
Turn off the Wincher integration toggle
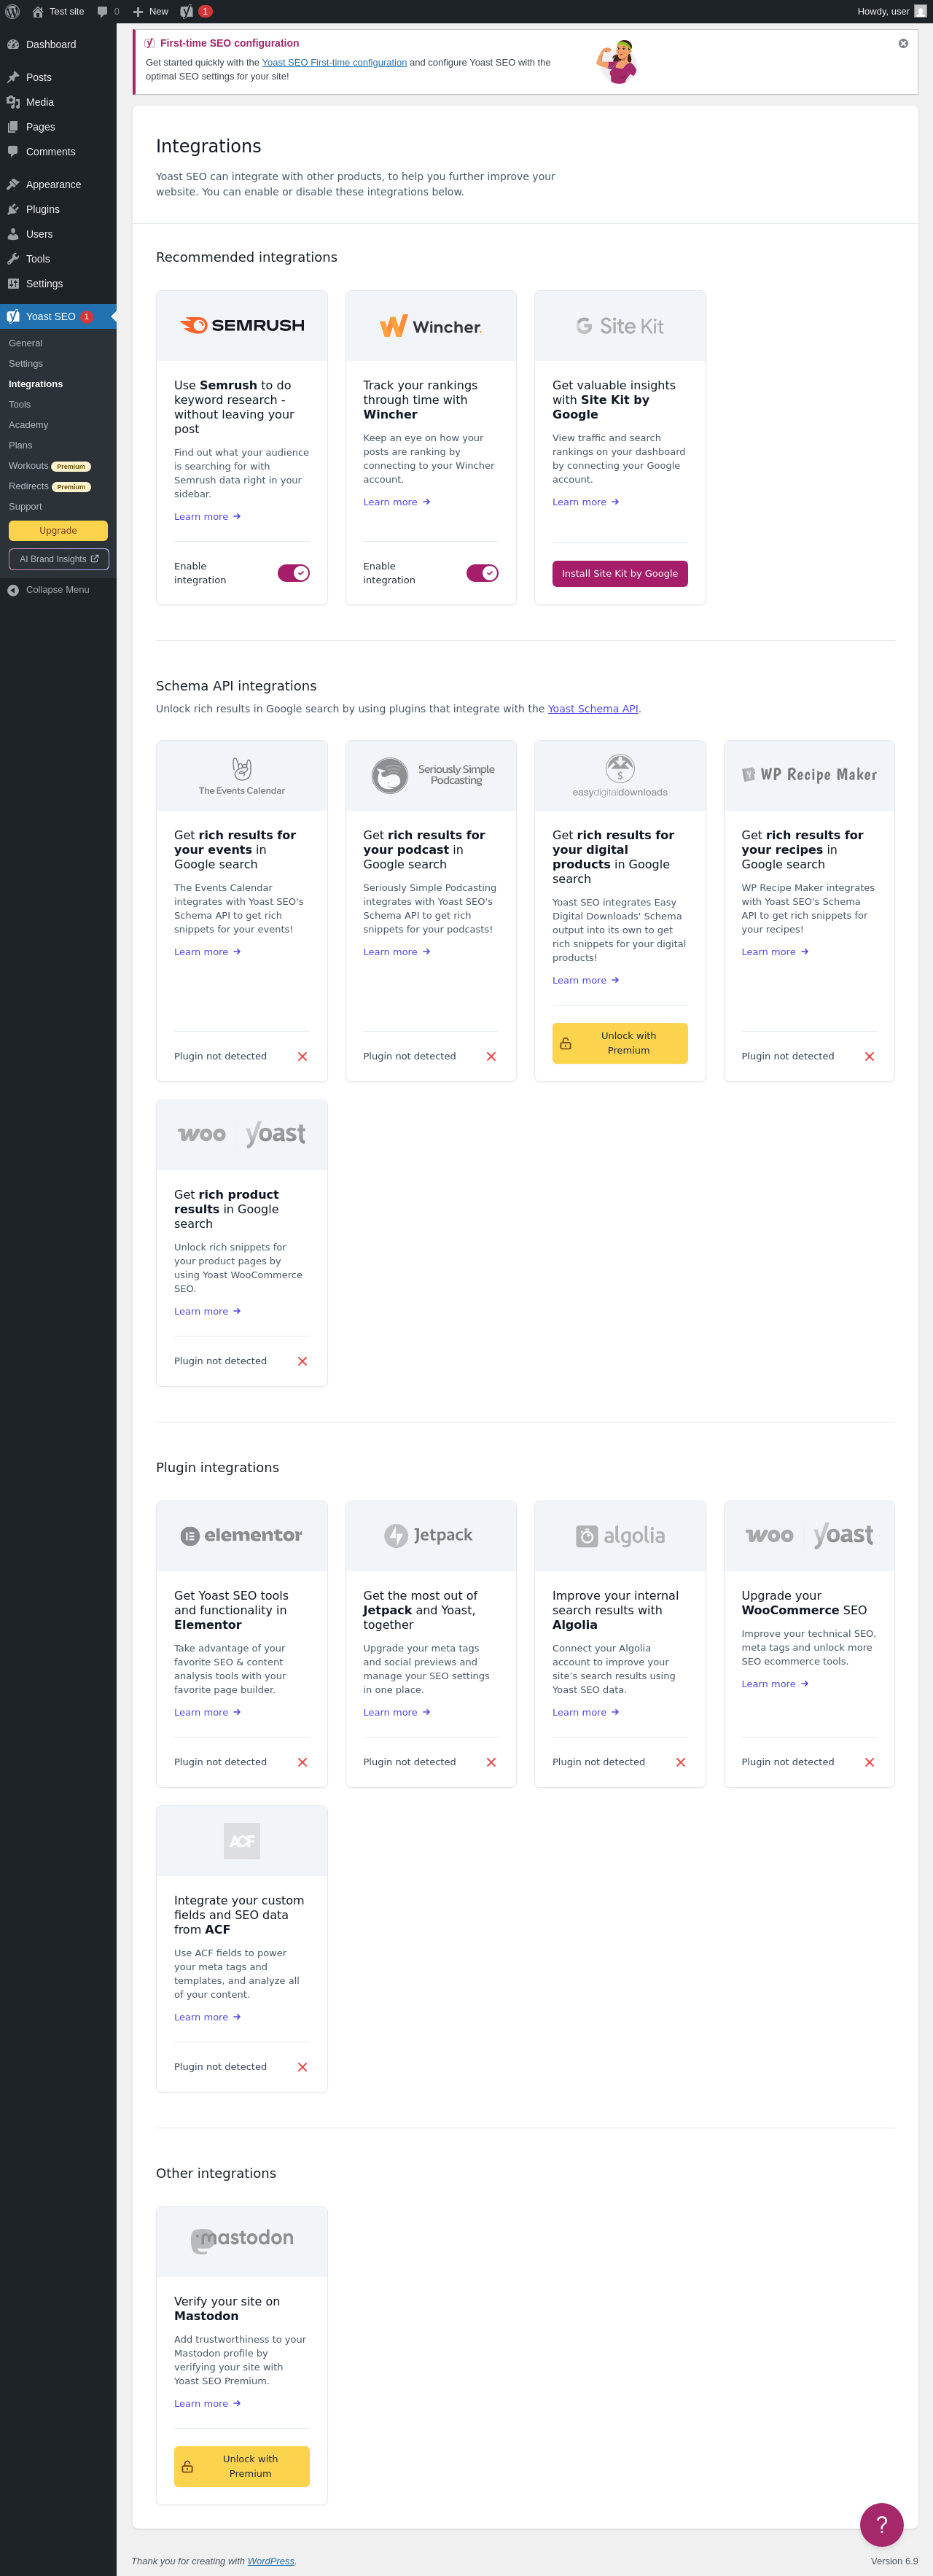point(482,573)
